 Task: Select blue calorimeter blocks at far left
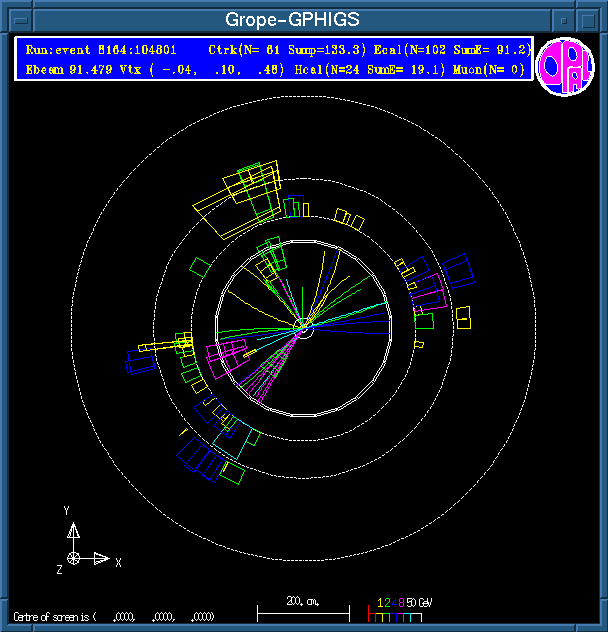pyautogui.click(x=140, y=361)
